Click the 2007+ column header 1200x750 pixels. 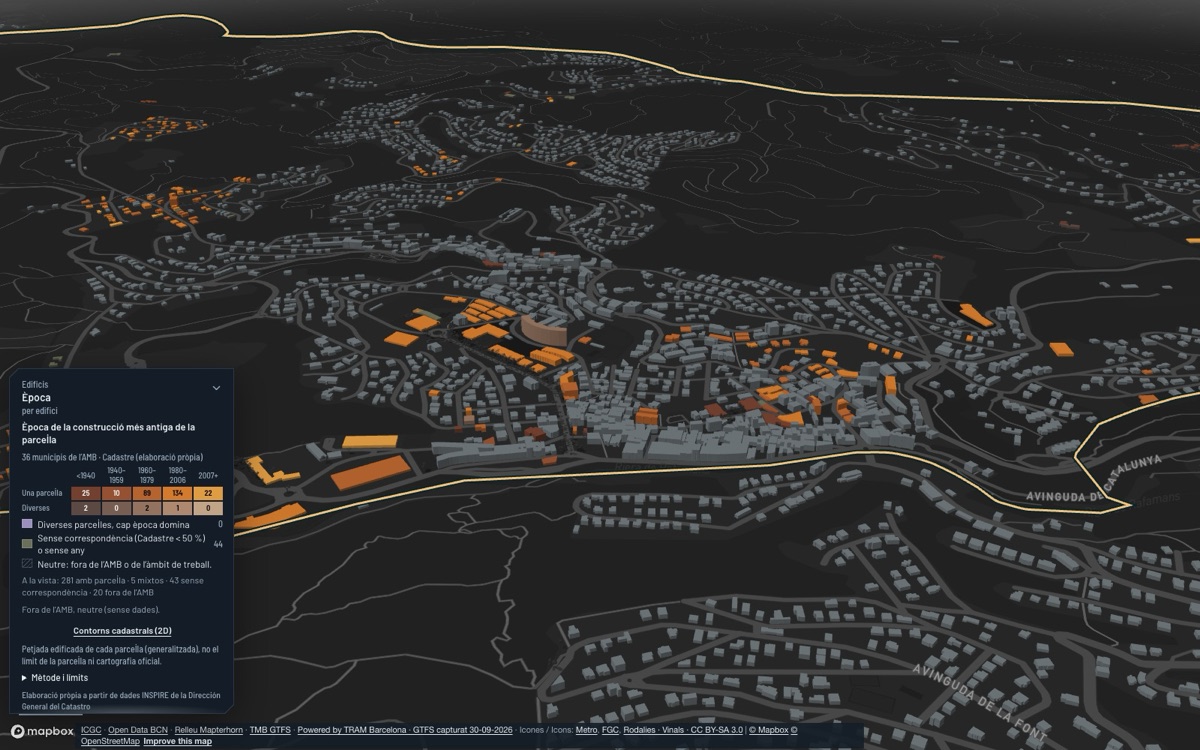[x=208, y=475]
